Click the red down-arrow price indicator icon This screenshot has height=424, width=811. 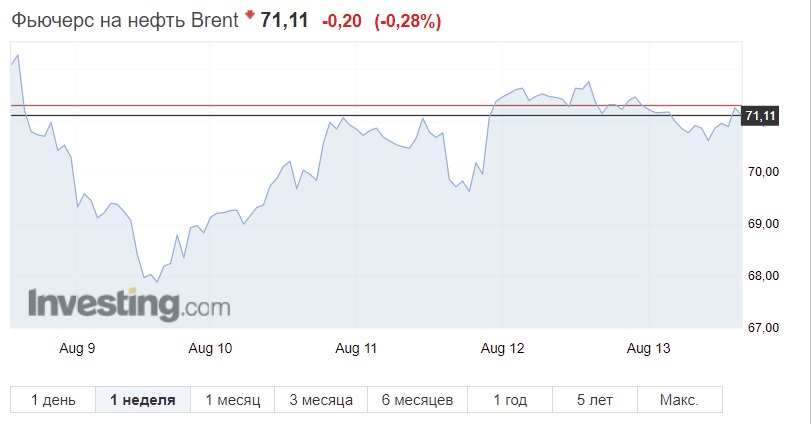point(250,14)
